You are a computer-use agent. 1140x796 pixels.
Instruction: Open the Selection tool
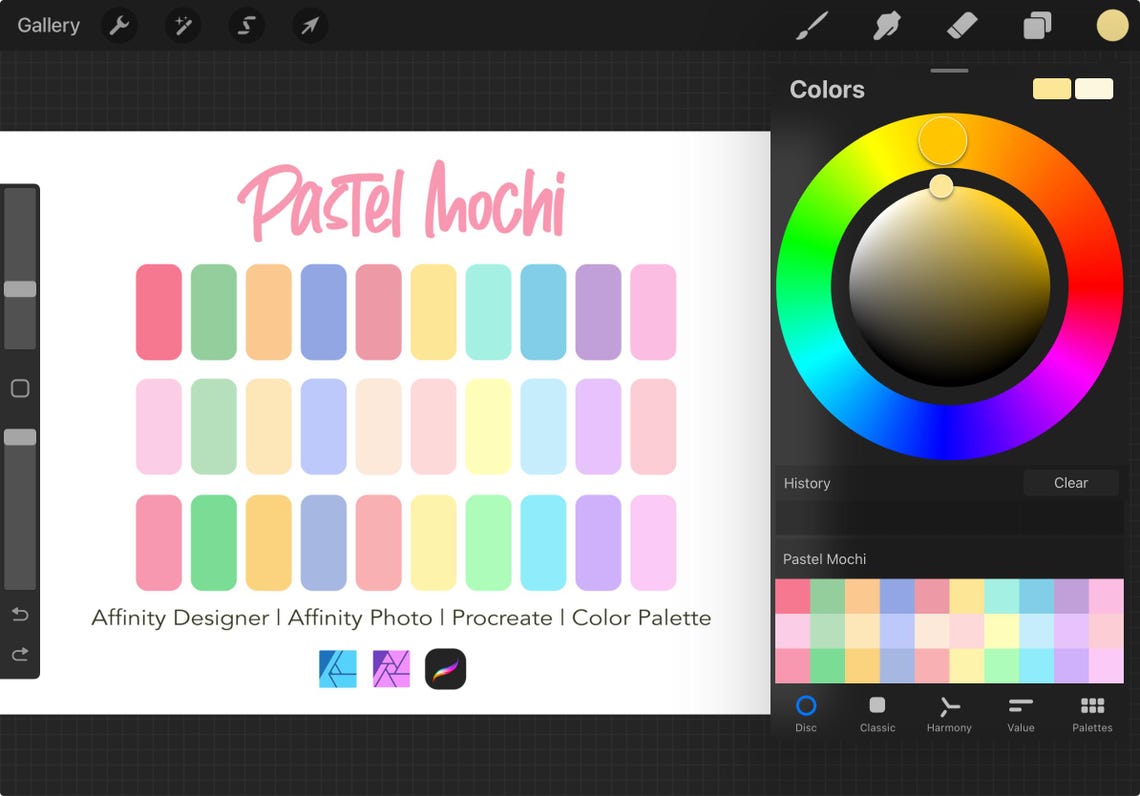click(x=246, y=25)
